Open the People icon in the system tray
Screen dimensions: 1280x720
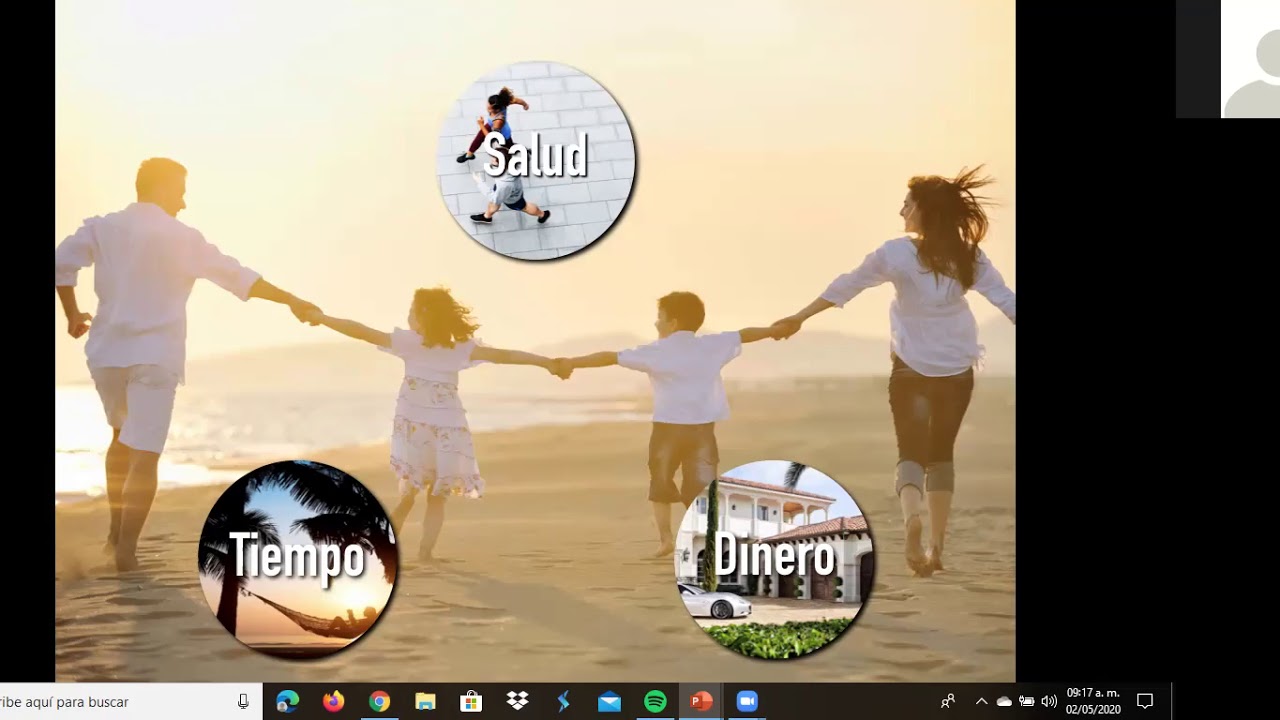[x=948, y=702]
